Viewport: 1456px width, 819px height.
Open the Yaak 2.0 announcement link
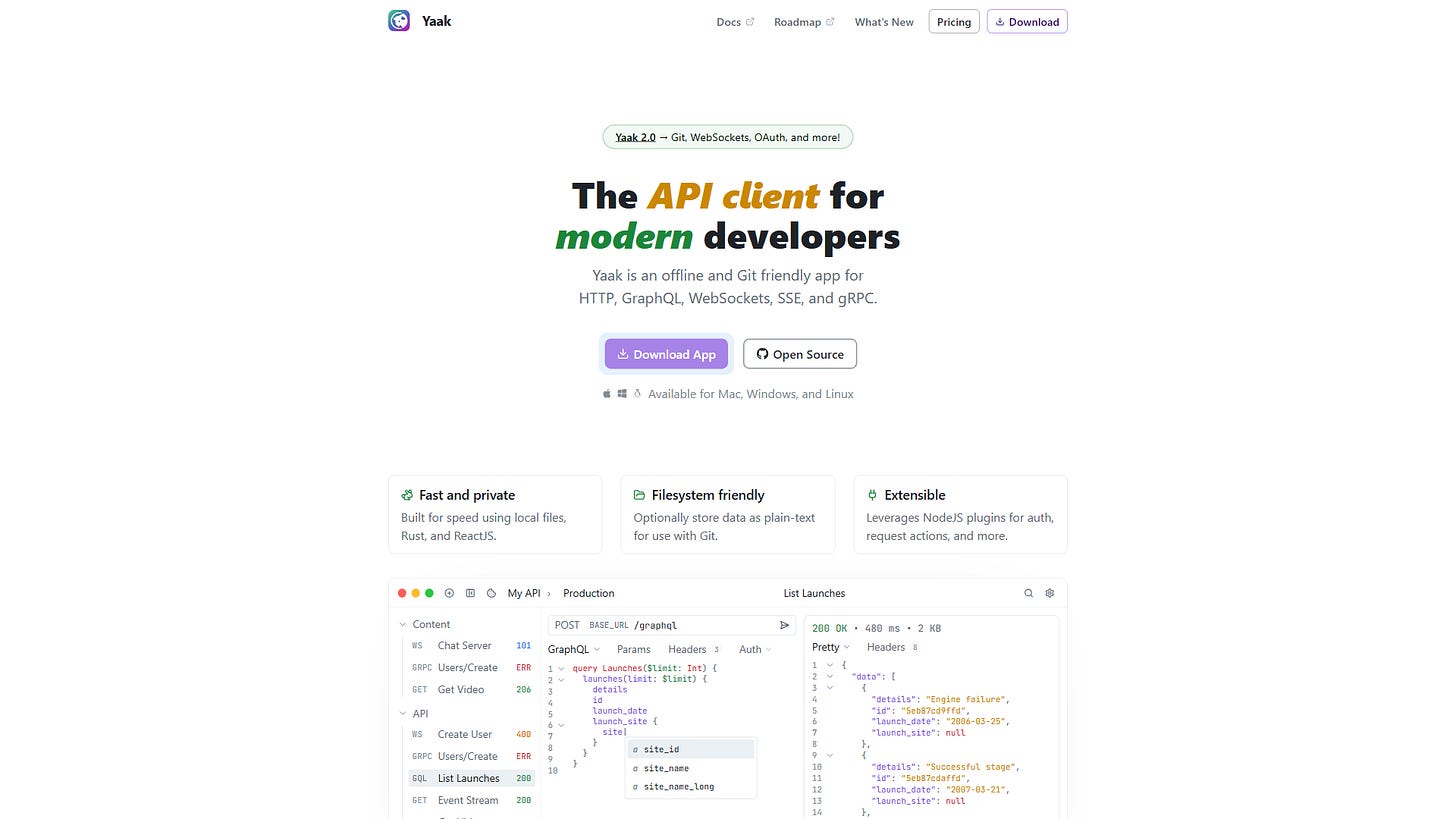(635, 137)
